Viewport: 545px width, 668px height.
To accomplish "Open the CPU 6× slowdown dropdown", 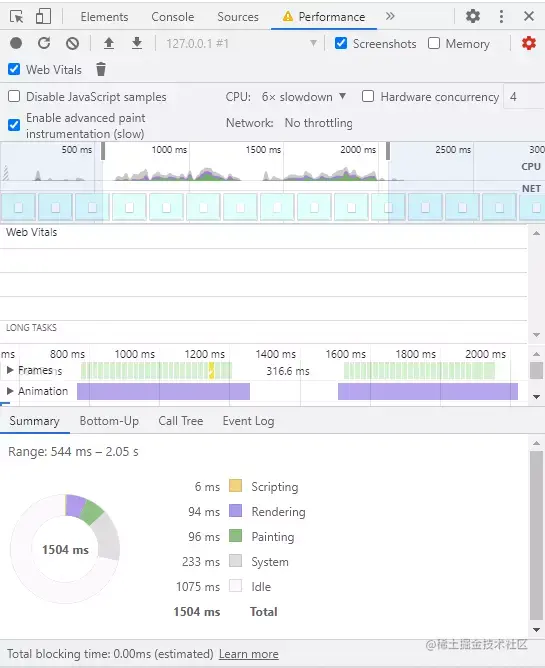I will click(304, 97).
